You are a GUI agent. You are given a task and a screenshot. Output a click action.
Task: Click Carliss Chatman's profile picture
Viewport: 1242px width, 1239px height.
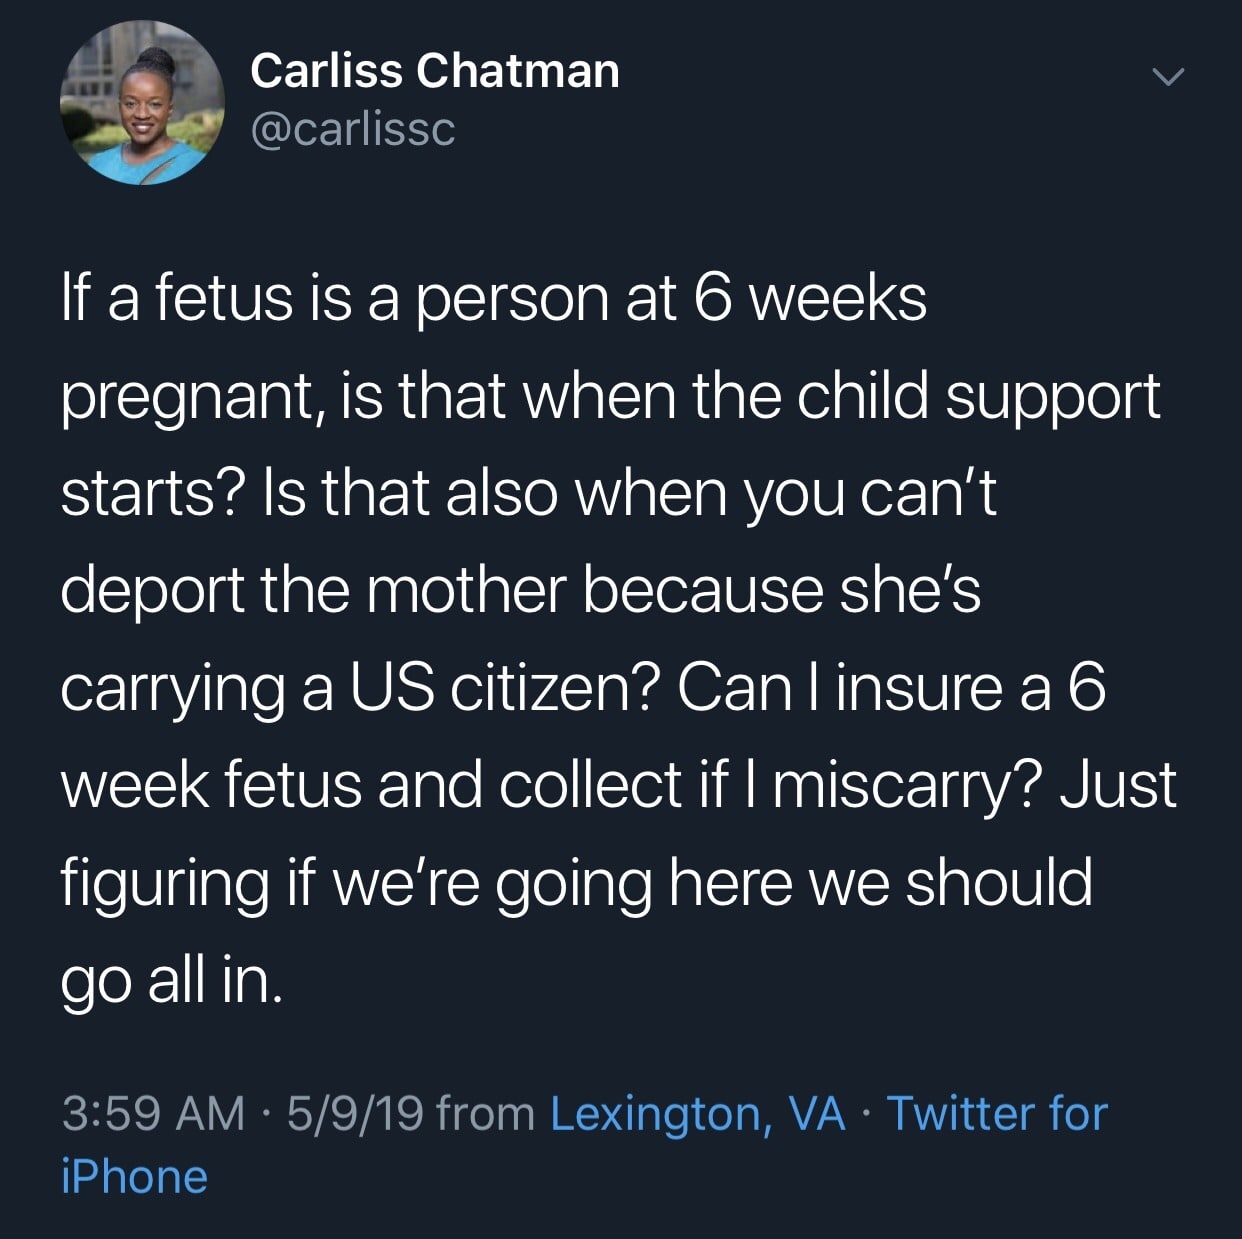coord(142,103)
